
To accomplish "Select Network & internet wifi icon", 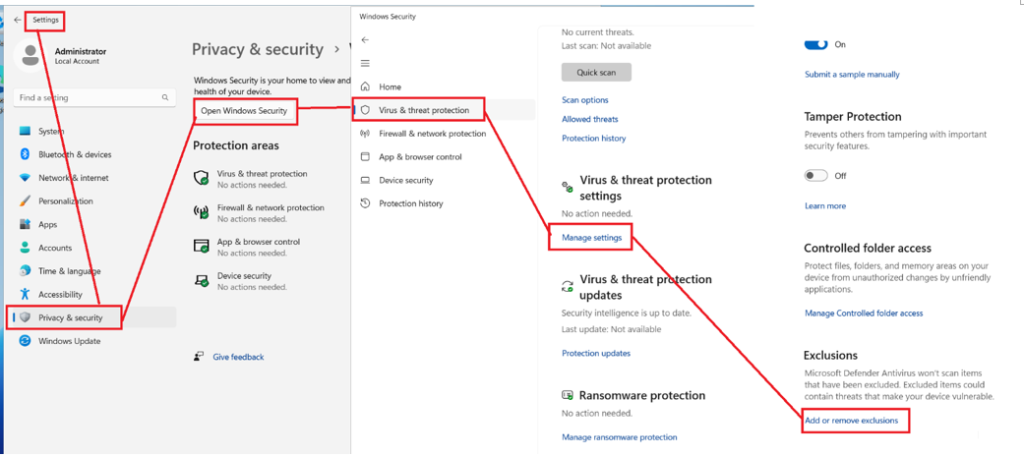I will tap(25, 178).
